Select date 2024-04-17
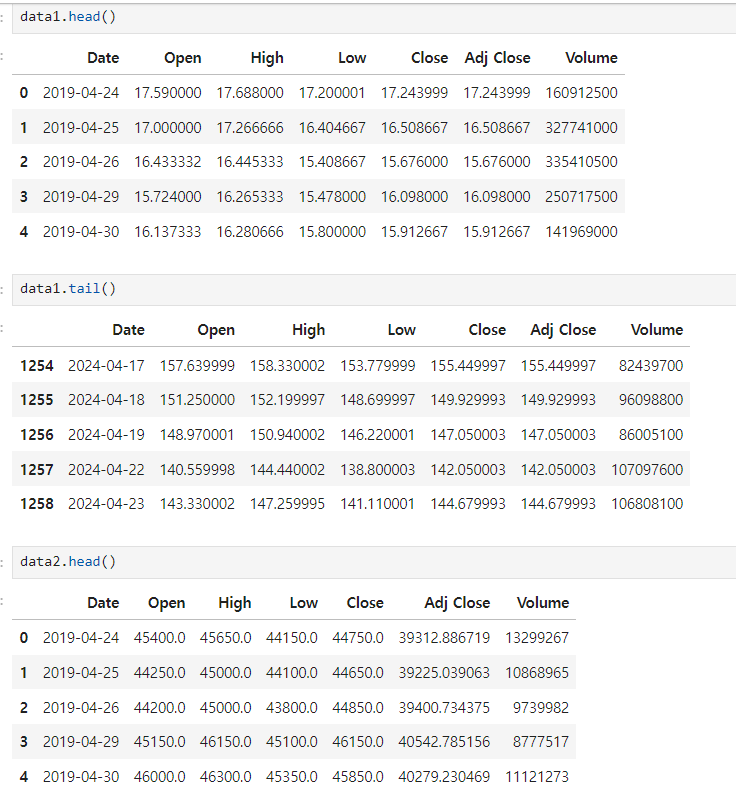 tap(106, 366)
